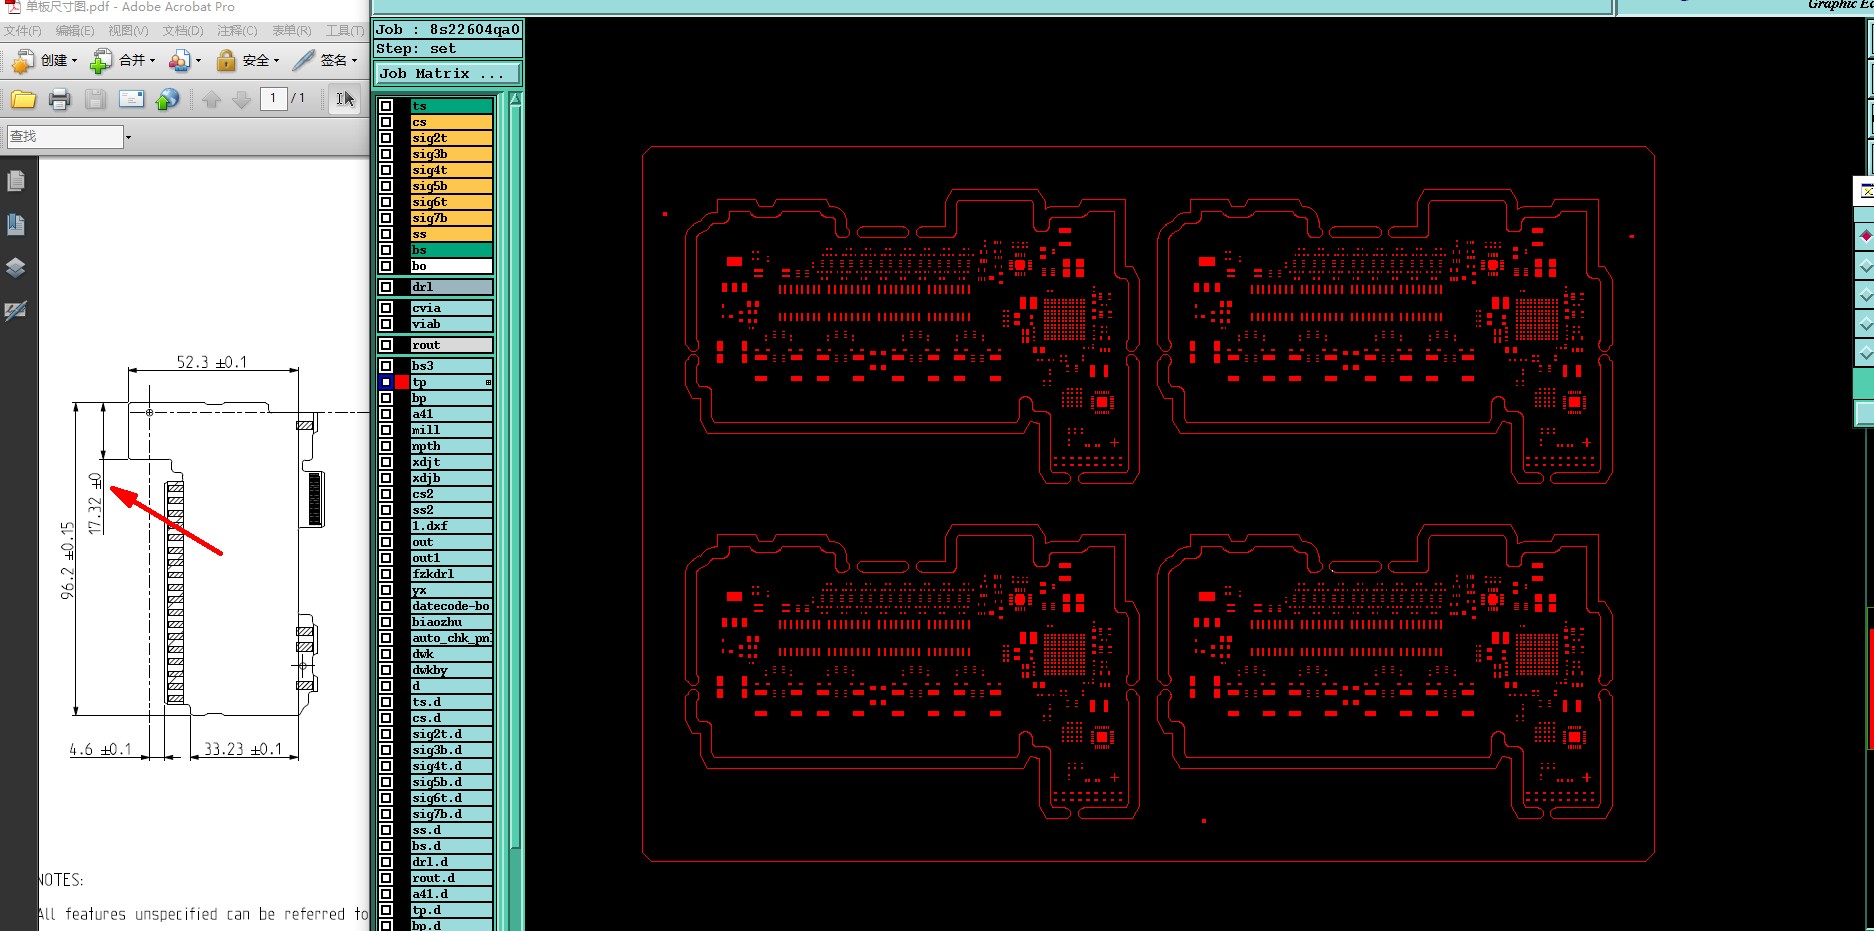This screenshot has height=931, width=1874.
Task: Select the a41 layer row
Action: tap(451, 414)
